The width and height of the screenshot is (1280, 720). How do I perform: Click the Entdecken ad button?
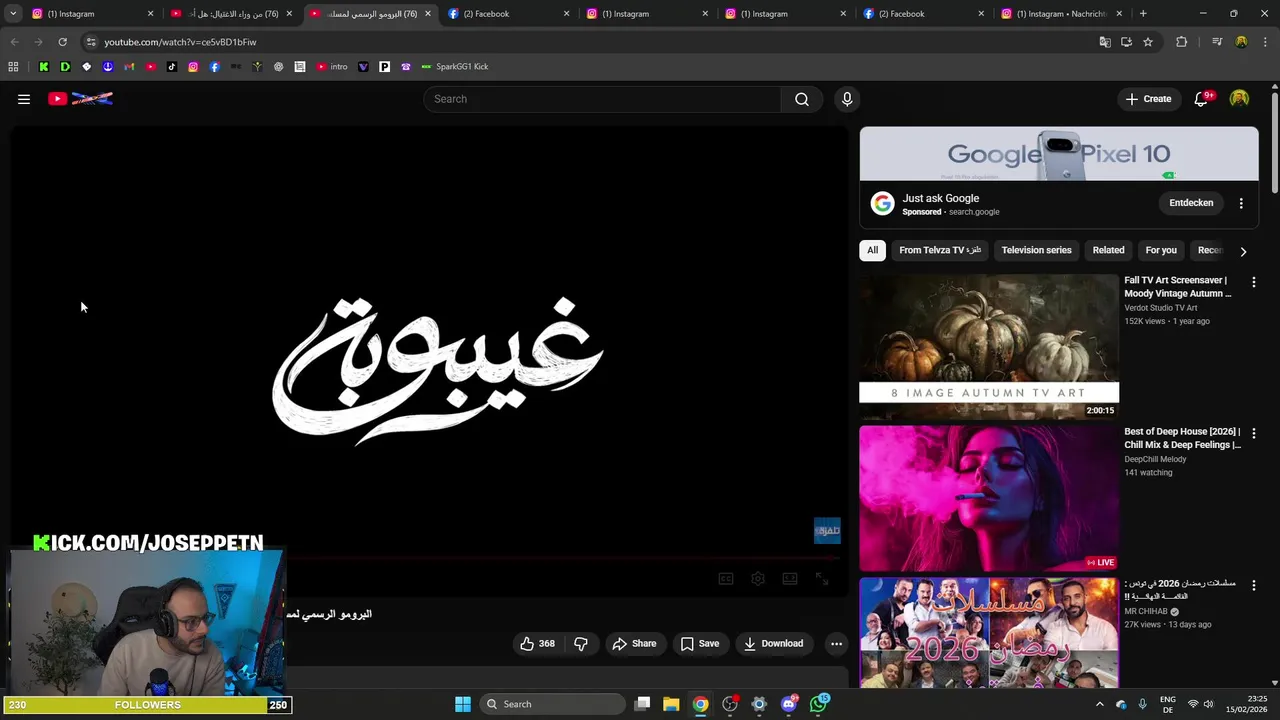pyautogui.click(x=1191, y=203)
